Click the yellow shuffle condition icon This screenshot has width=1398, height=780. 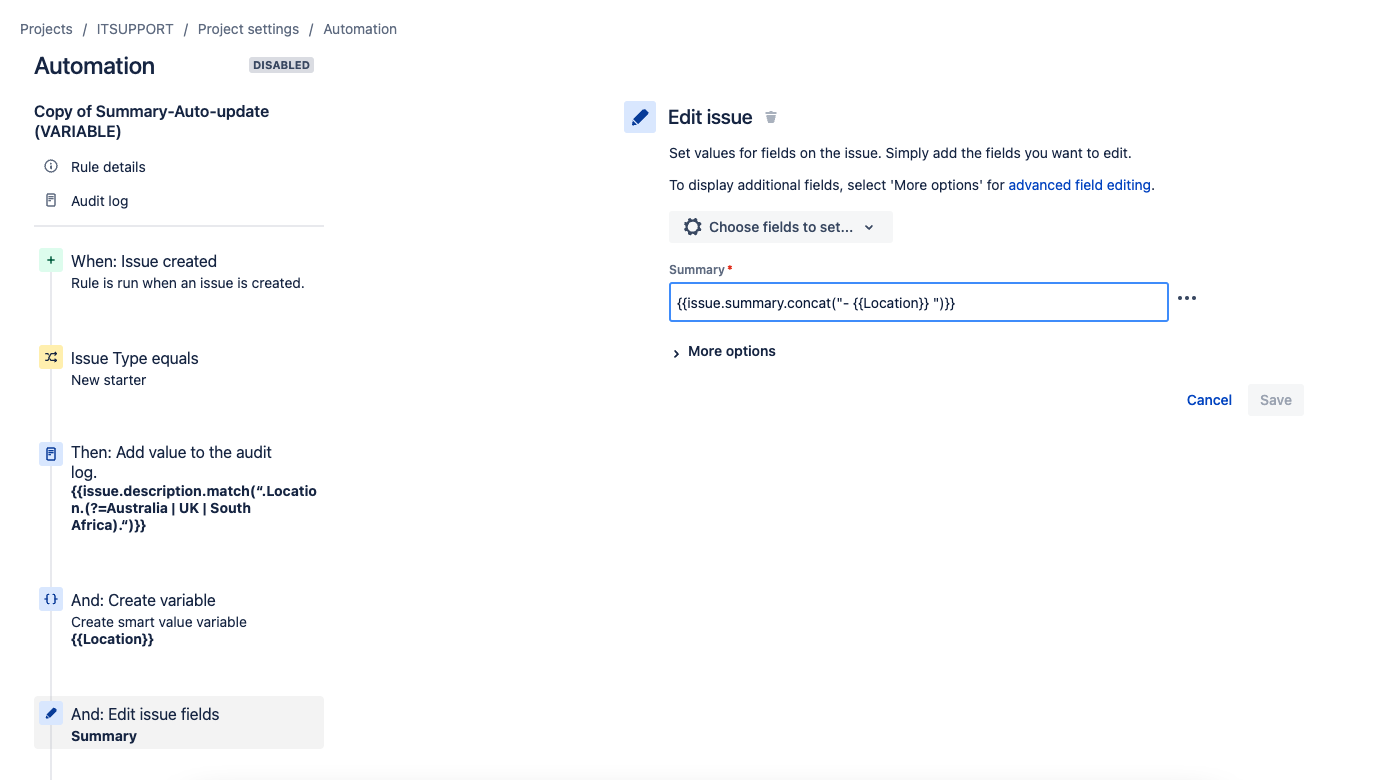[51, 357]
